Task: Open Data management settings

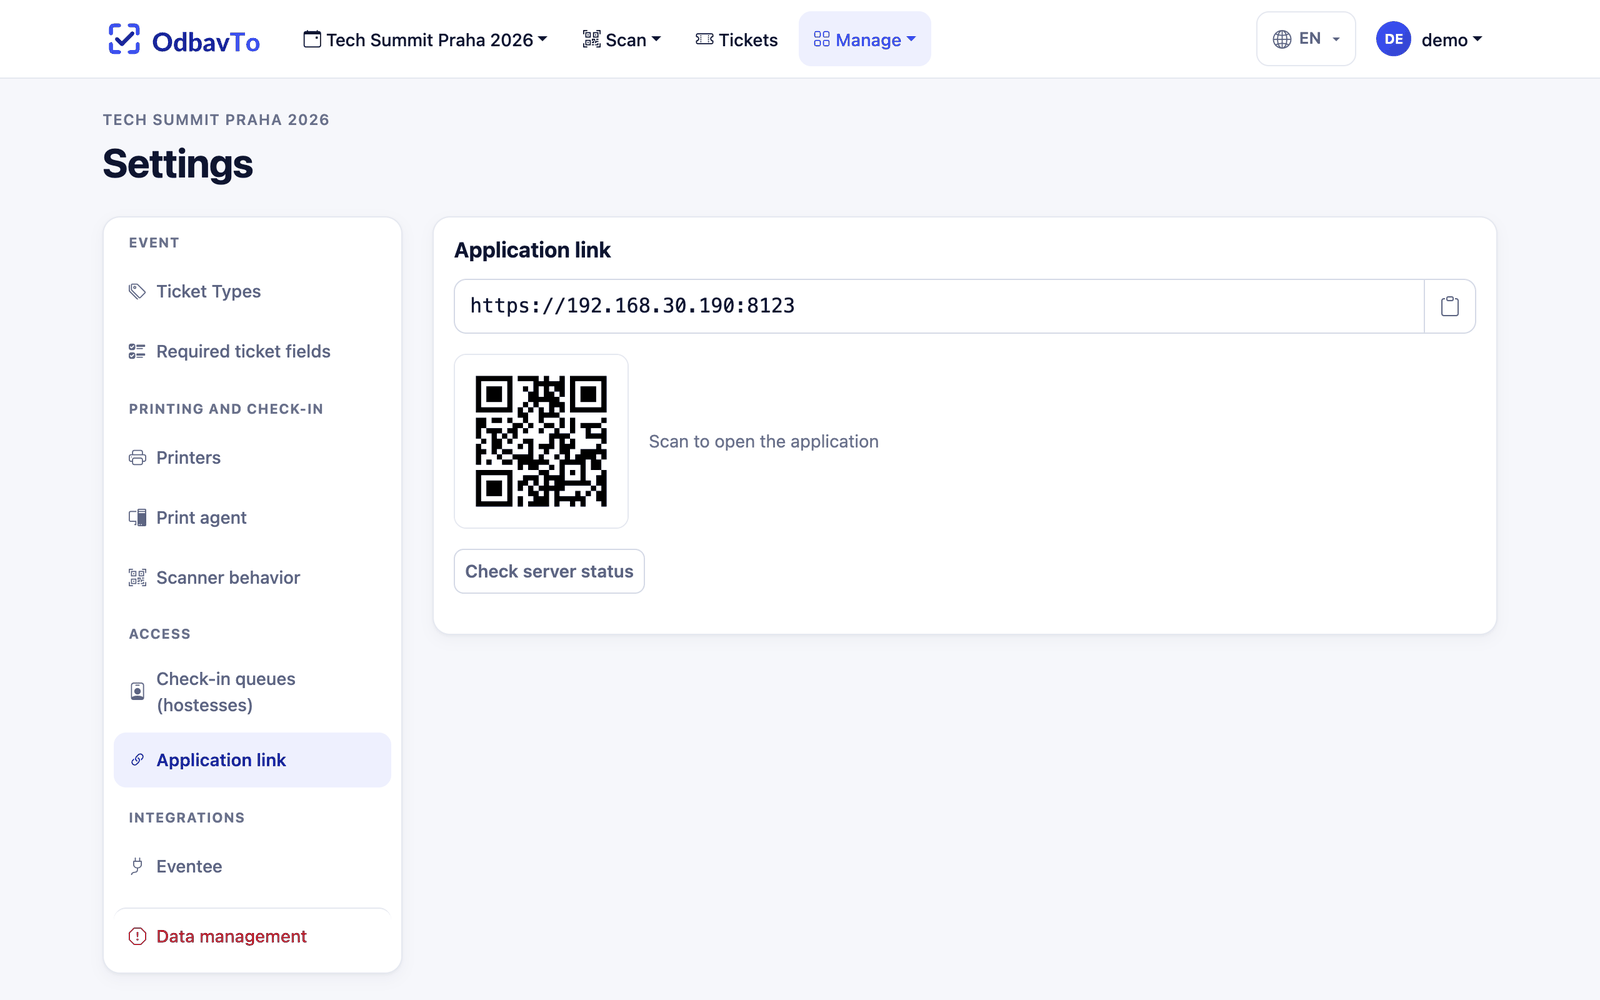Action: point(252,936)
